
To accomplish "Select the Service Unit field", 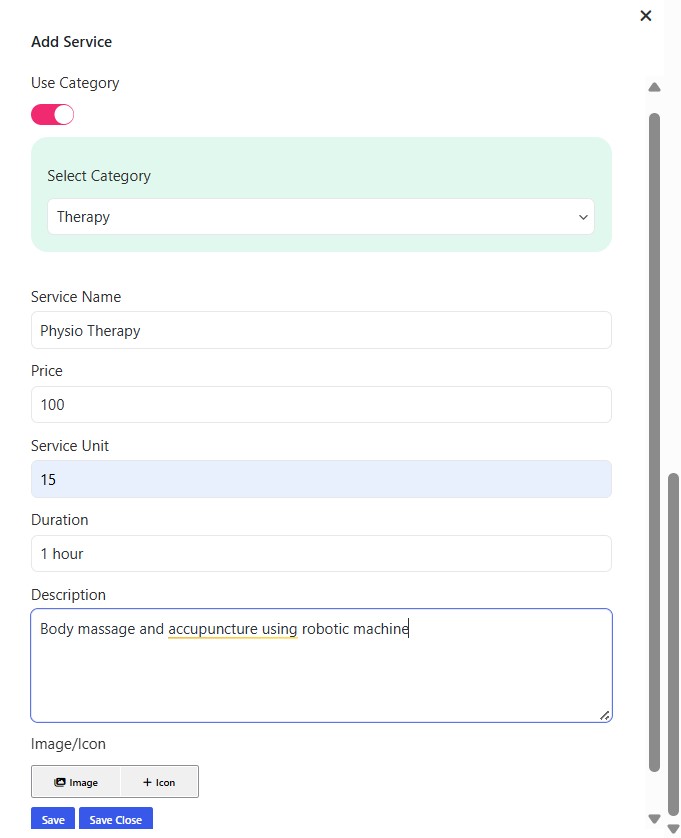I will (x=320, y=479).
